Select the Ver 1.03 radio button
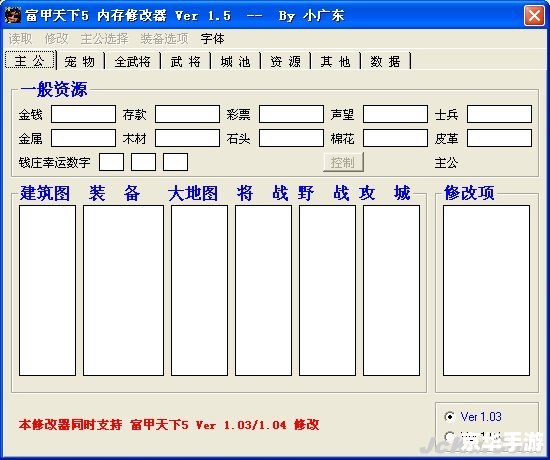 (x=449, y=416)
